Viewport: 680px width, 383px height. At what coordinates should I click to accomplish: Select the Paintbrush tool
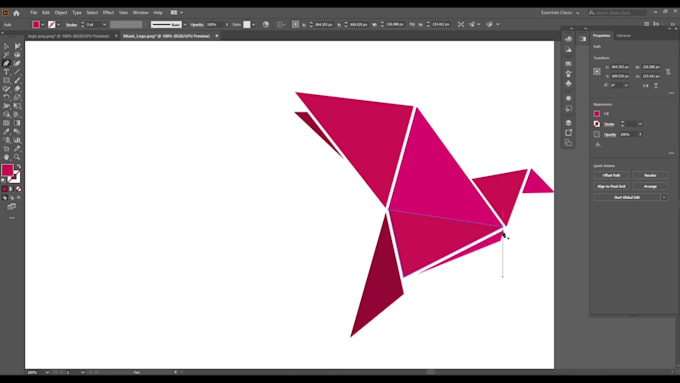[17, 80]
